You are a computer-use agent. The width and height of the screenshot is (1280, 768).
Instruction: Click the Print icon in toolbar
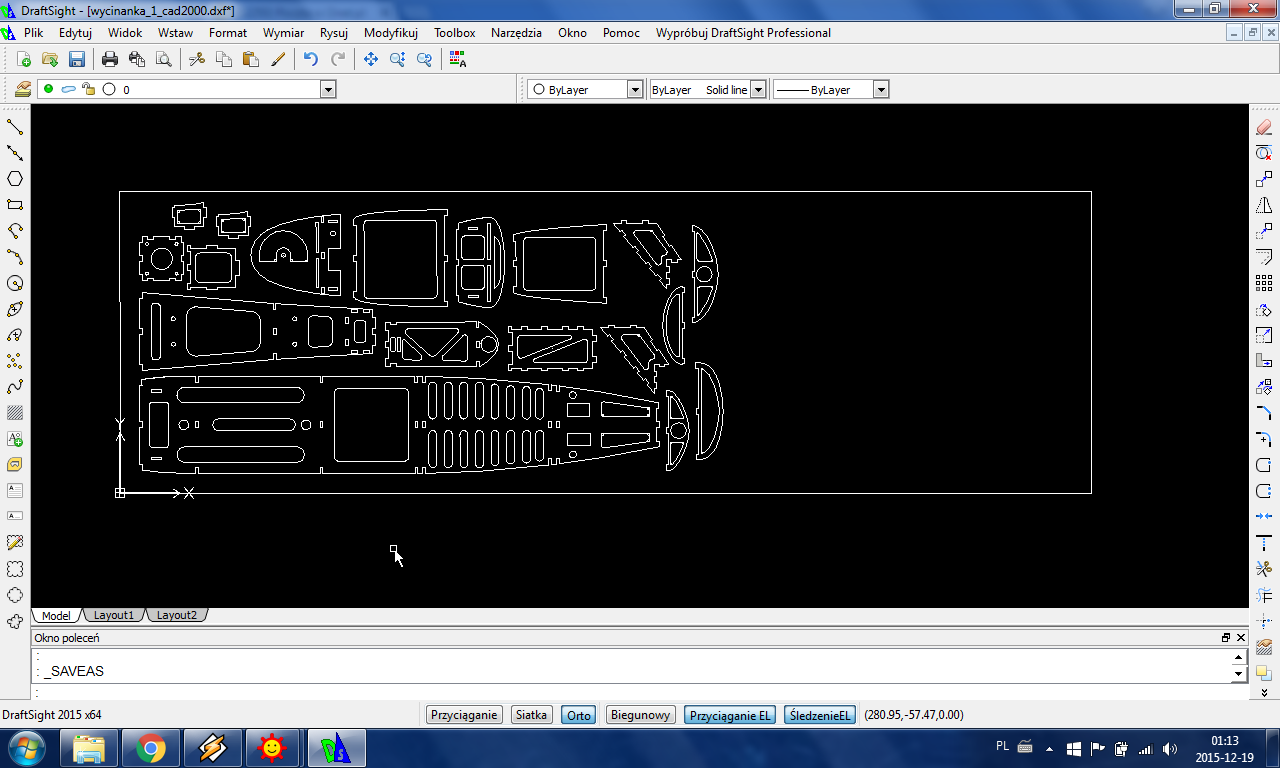110,59
